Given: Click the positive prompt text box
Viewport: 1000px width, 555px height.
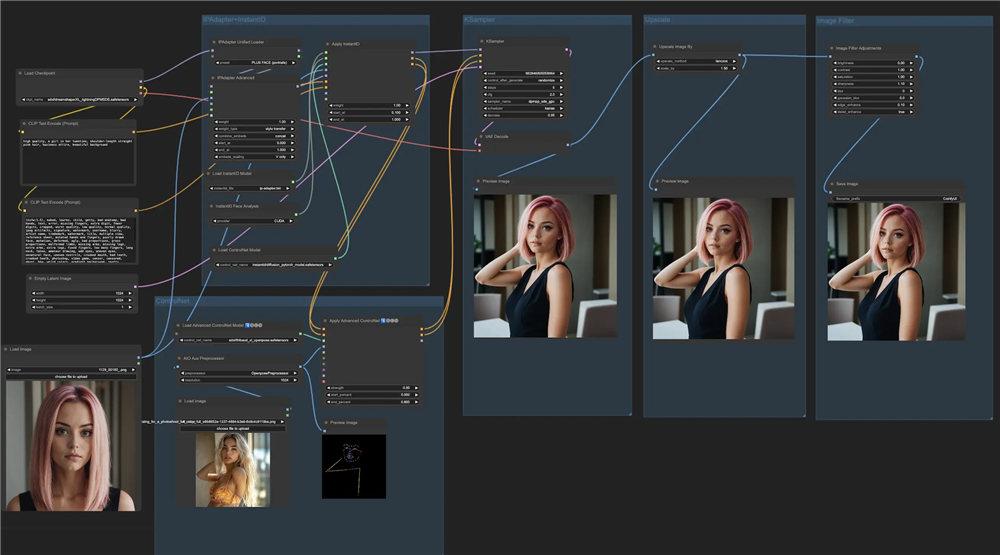Looking at the screenshot, I should pos(77,160).
